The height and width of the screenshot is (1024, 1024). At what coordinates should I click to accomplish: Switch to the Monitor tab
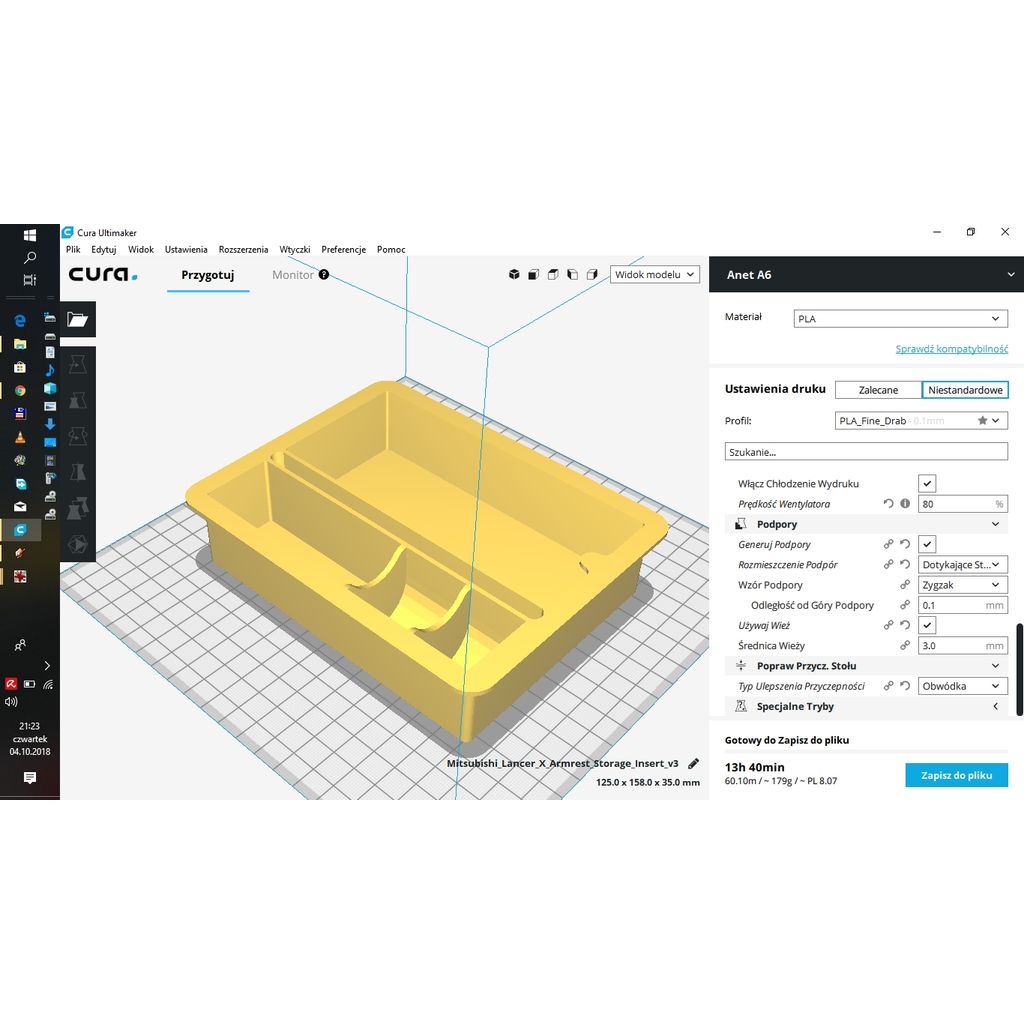pos(292,274)
